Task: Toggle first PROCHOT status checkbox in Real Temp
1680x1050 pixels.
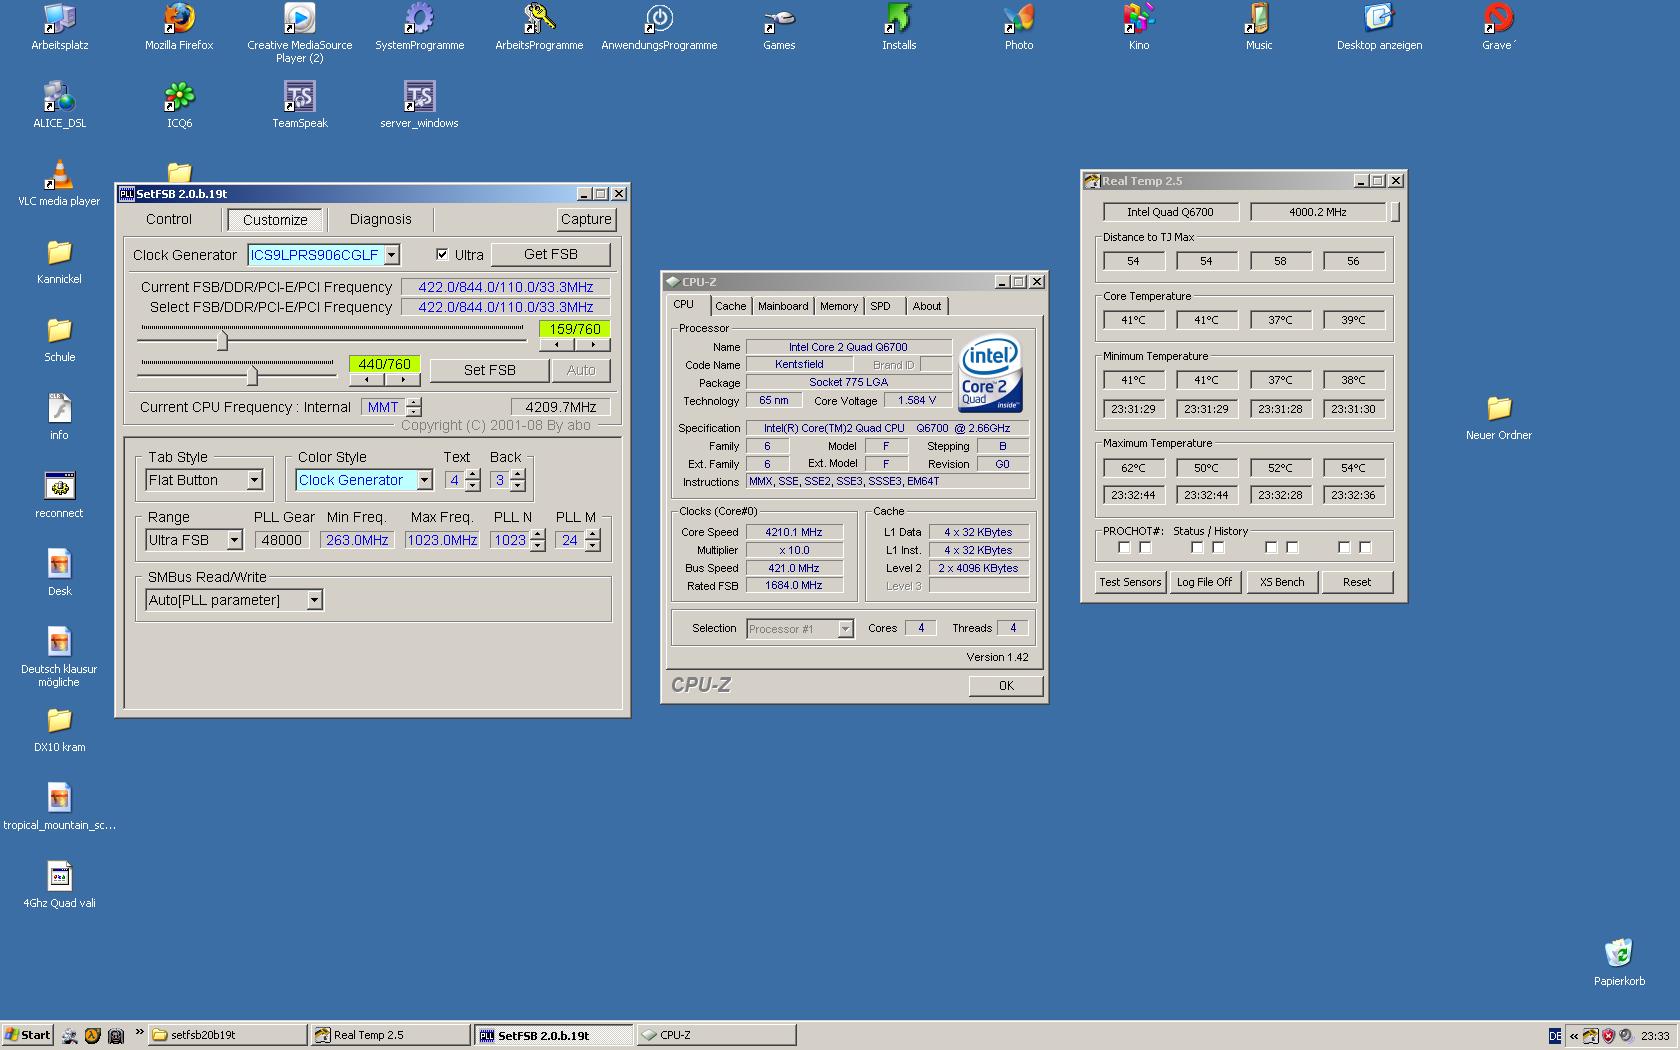Action: (x=1124, y=547)
